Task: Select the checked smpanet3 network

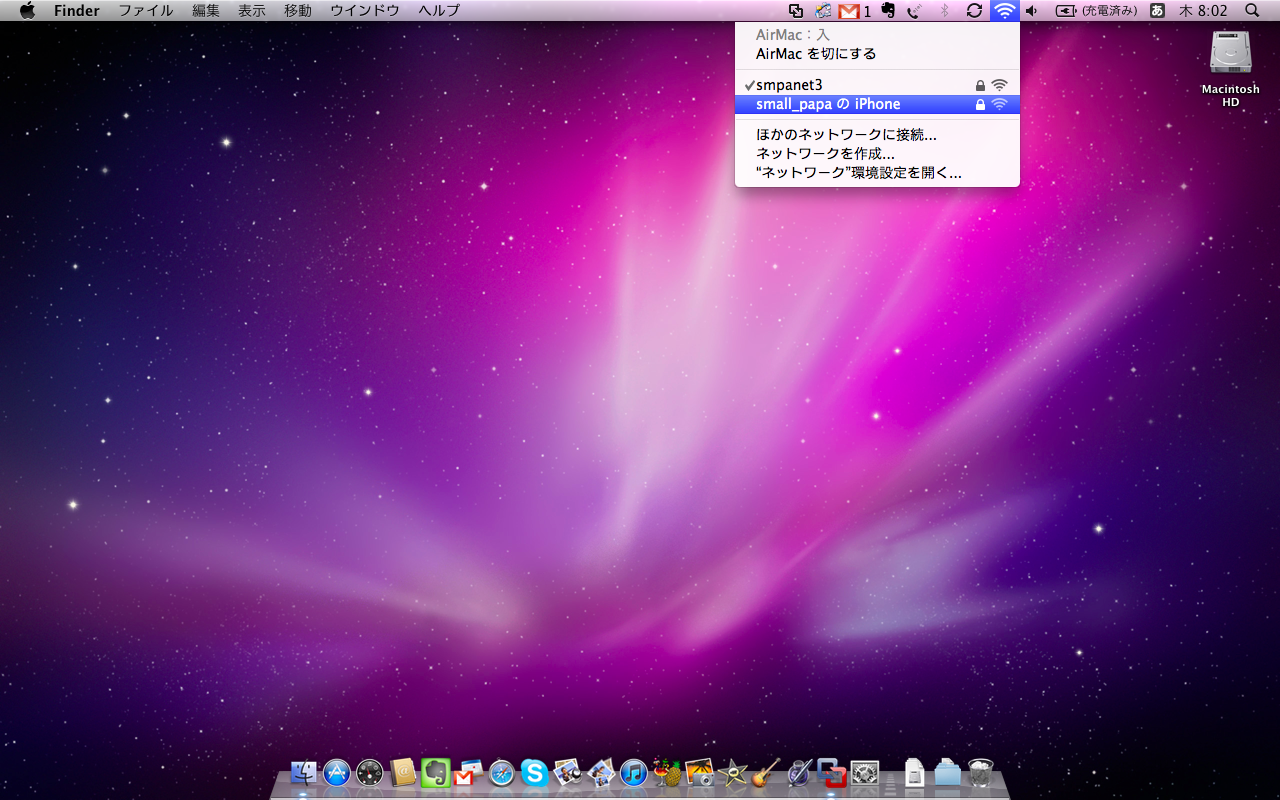Action: [x=877, y=85]
